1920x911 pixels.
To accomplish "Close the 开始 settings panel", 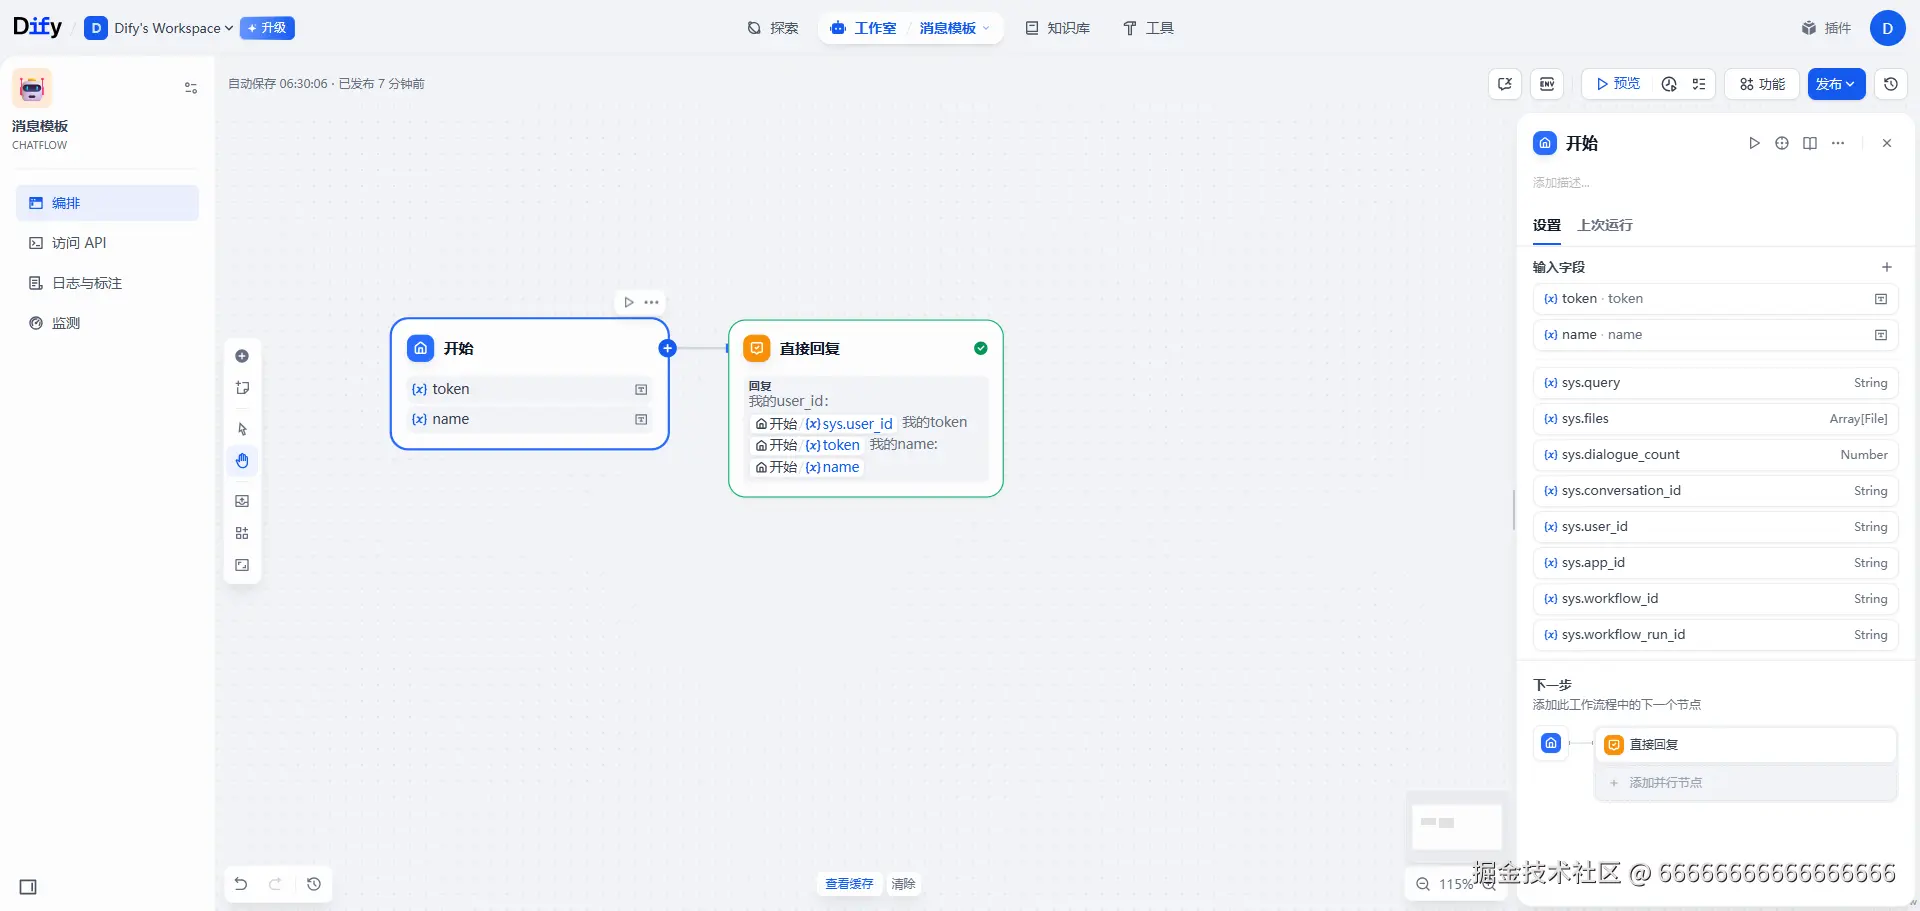I will pos(1887,143).
